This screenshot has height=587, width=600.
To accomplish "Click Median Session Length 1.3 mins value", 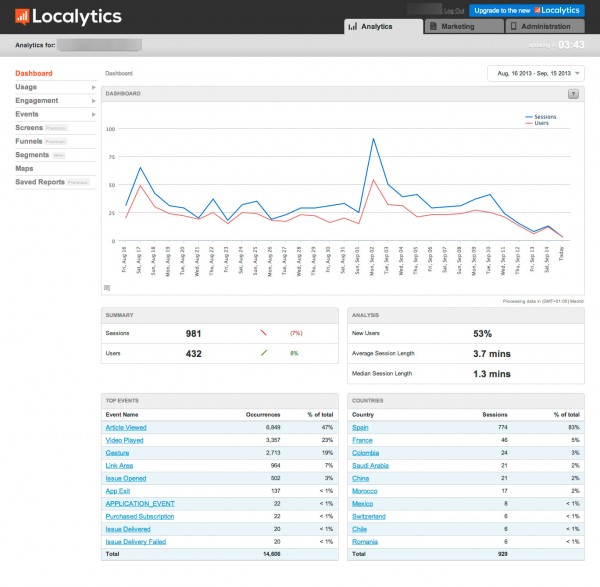I will click(492, 374).
